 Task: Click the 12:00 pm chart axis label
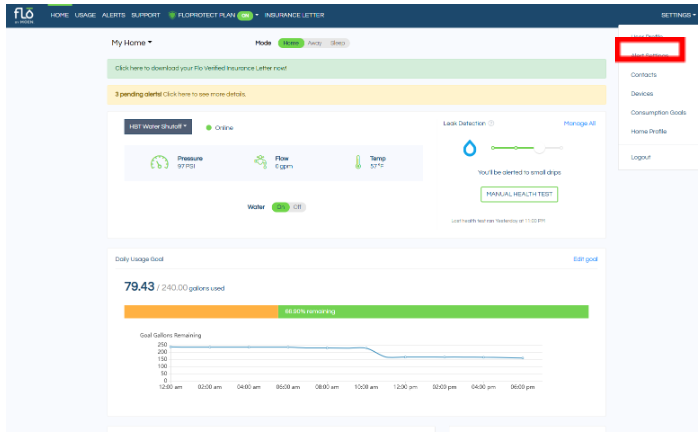(405, 387)
